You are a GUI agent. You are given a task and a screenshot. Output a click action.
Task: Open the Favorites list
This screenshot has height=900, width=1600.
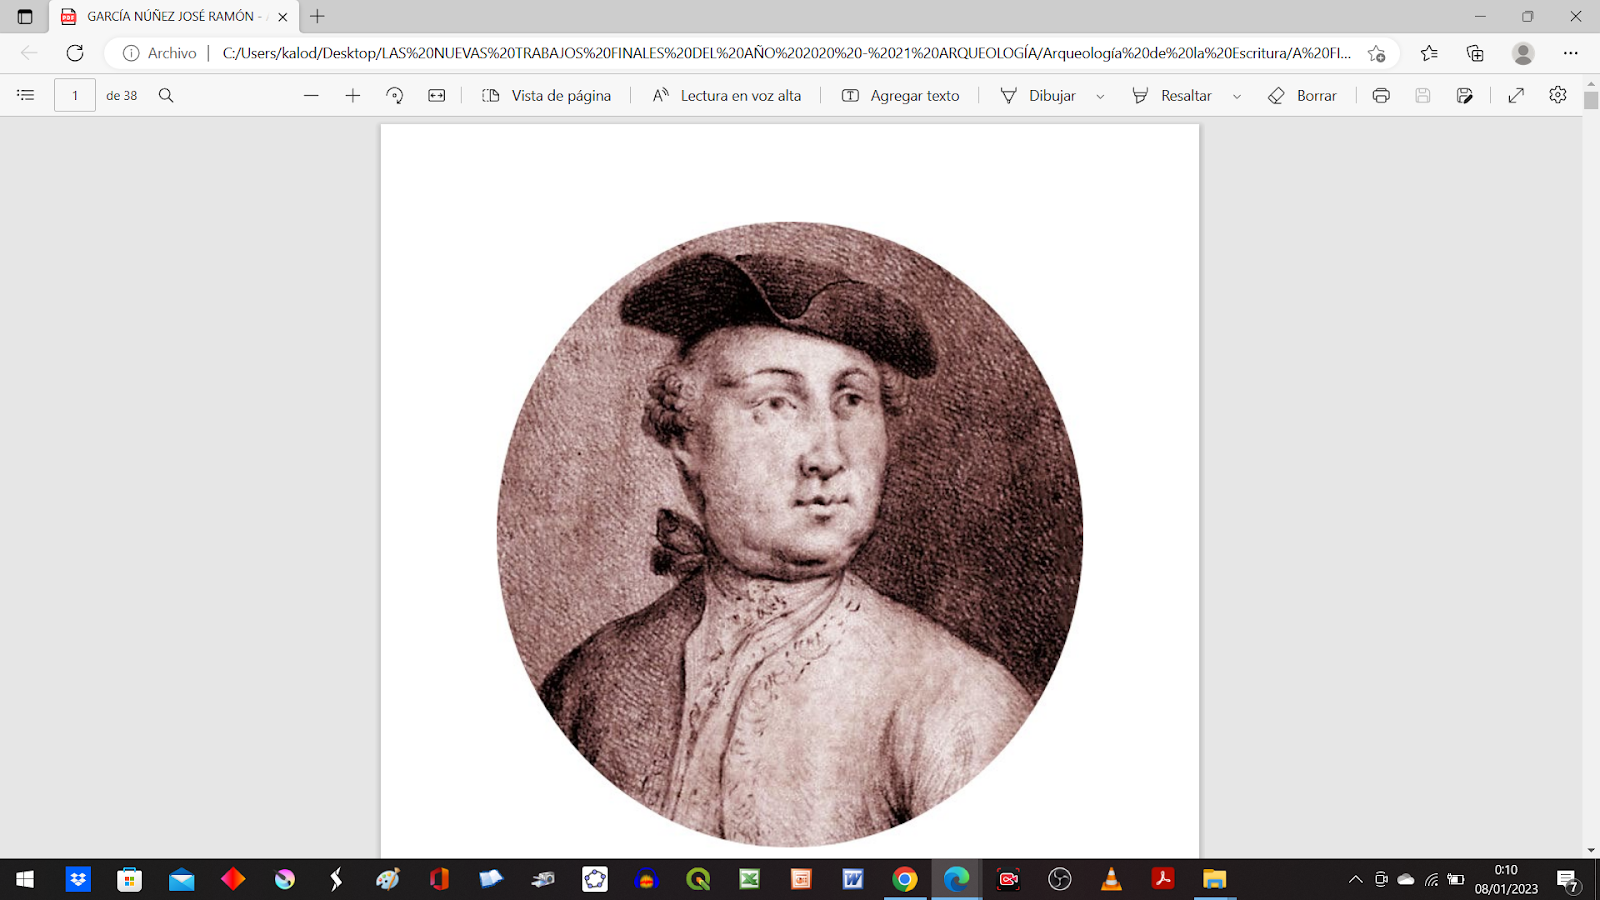coord(1429,53)
